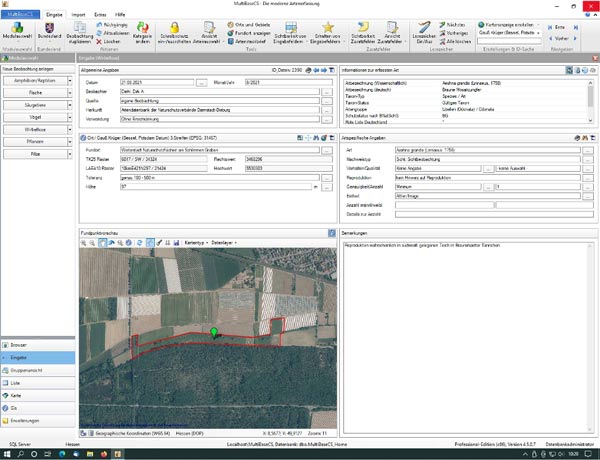Click zoom-in icon in map toolbar

coord(83,243)
